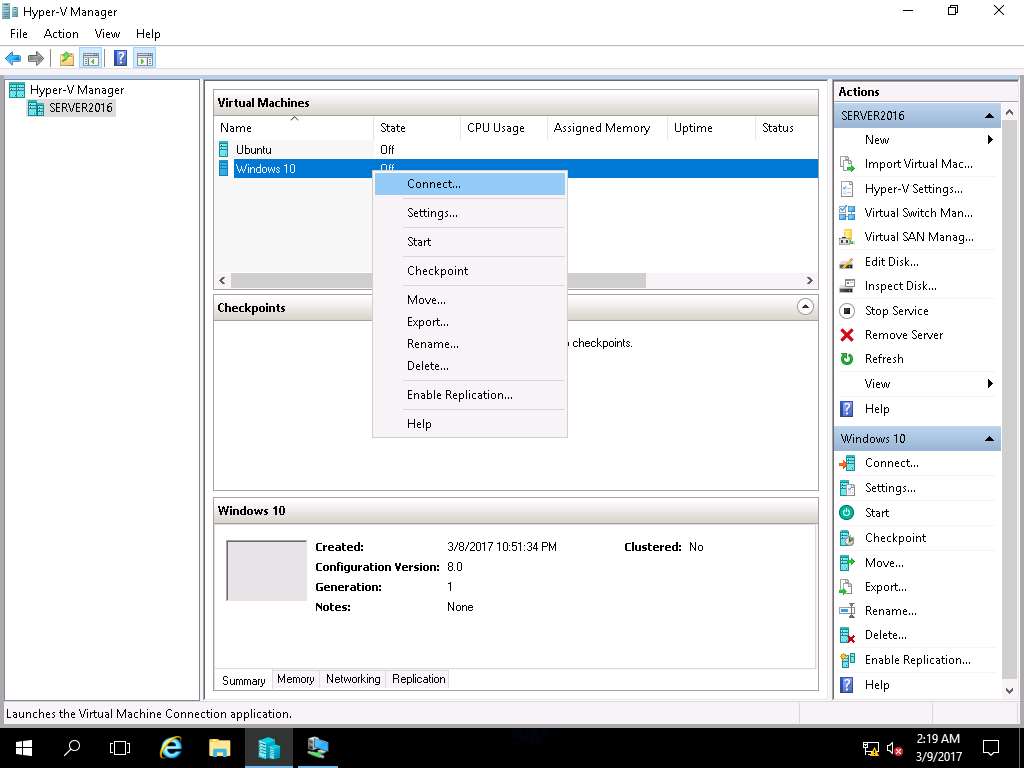Sort virtual machines by Name column

pos(294,128)
